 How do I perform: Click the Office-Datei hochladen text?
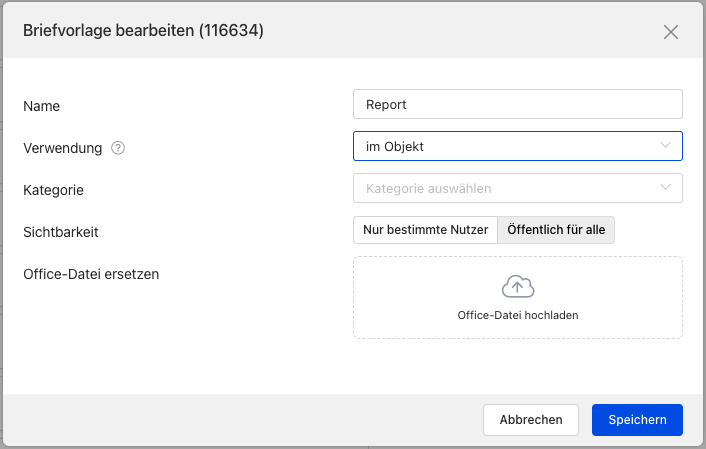tap(518, 315)
